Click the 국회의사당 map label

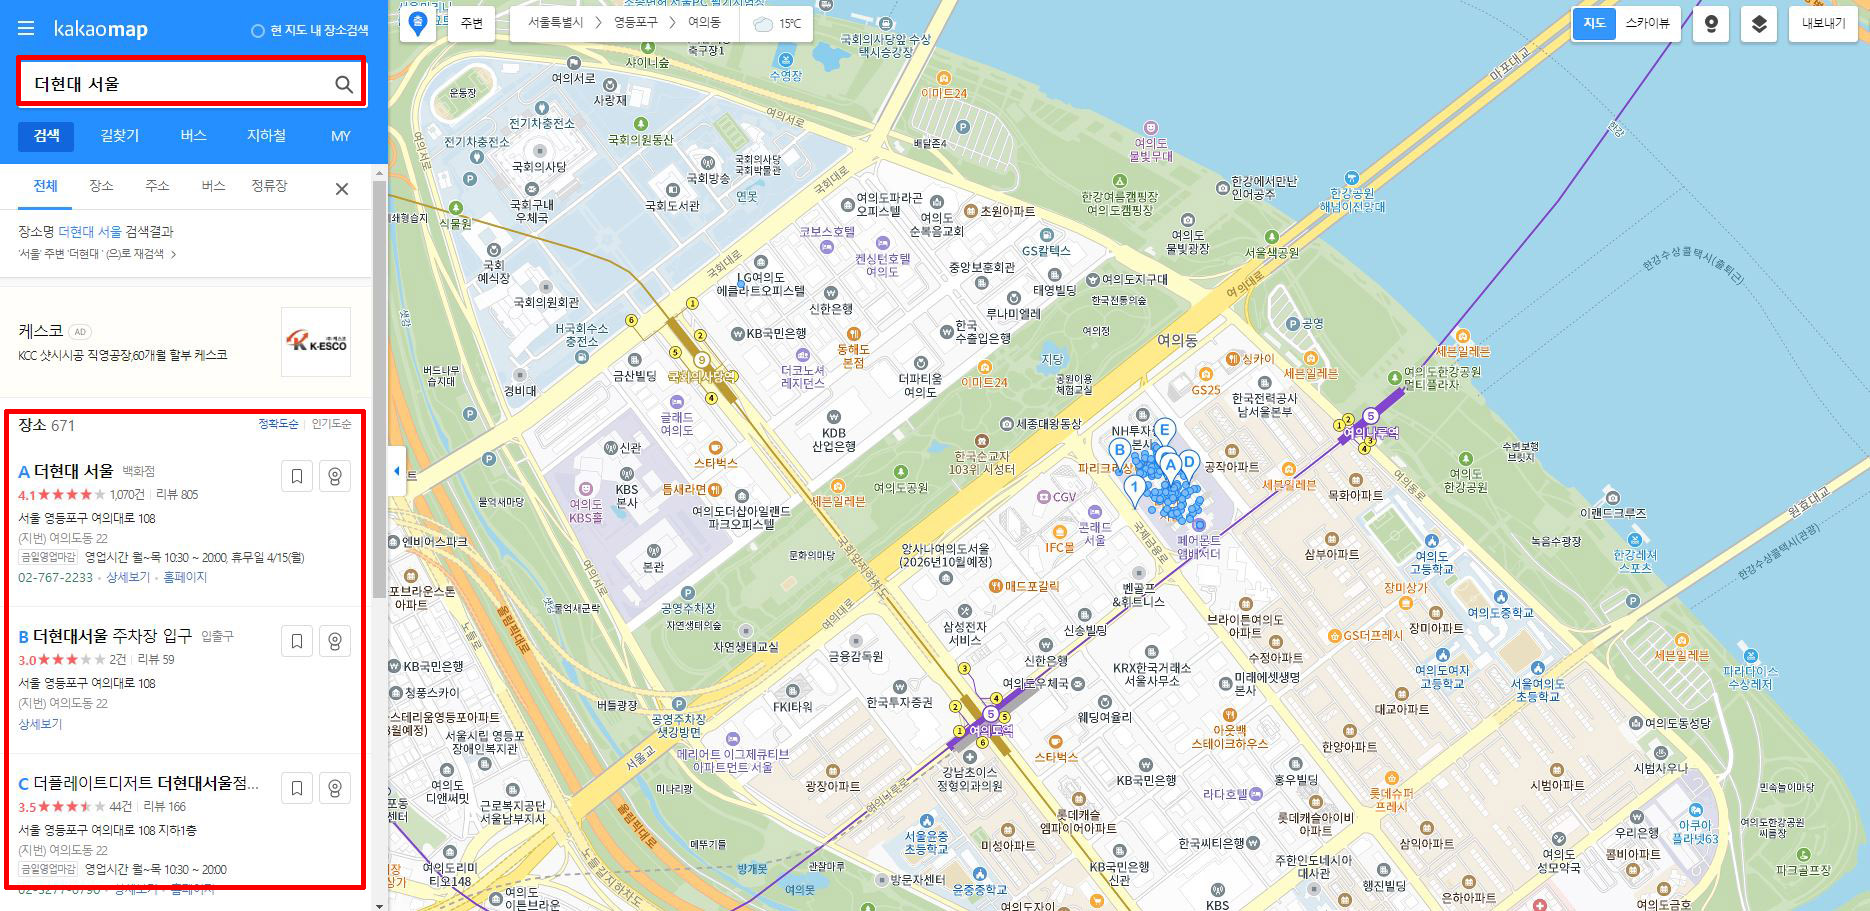pos(539,167)
